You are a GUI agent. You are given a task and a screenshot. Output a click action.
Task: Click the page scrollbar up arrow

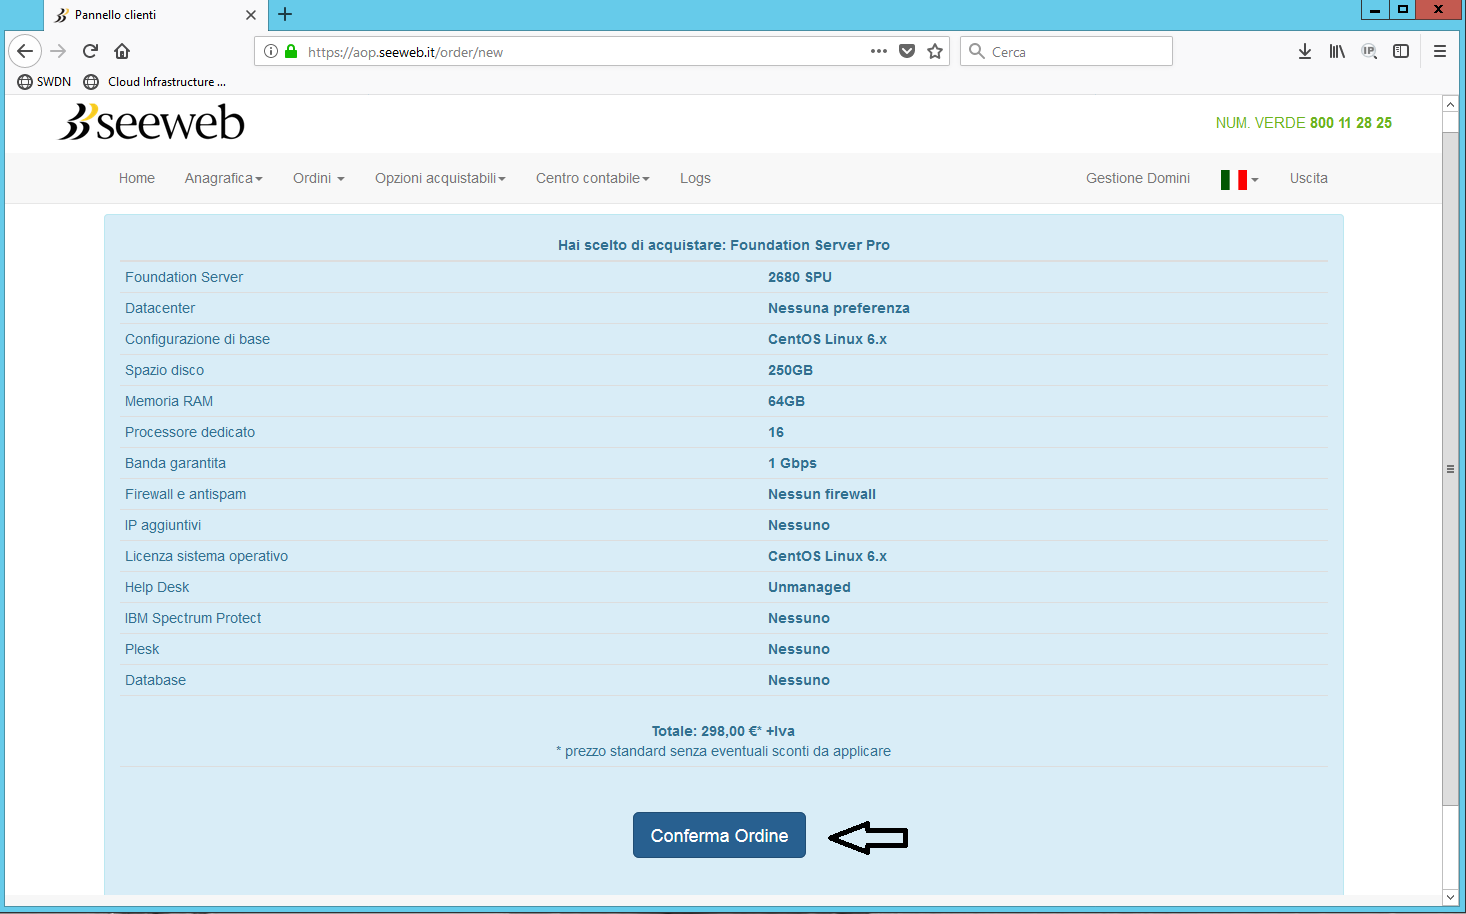click(x=1450, y=104)
